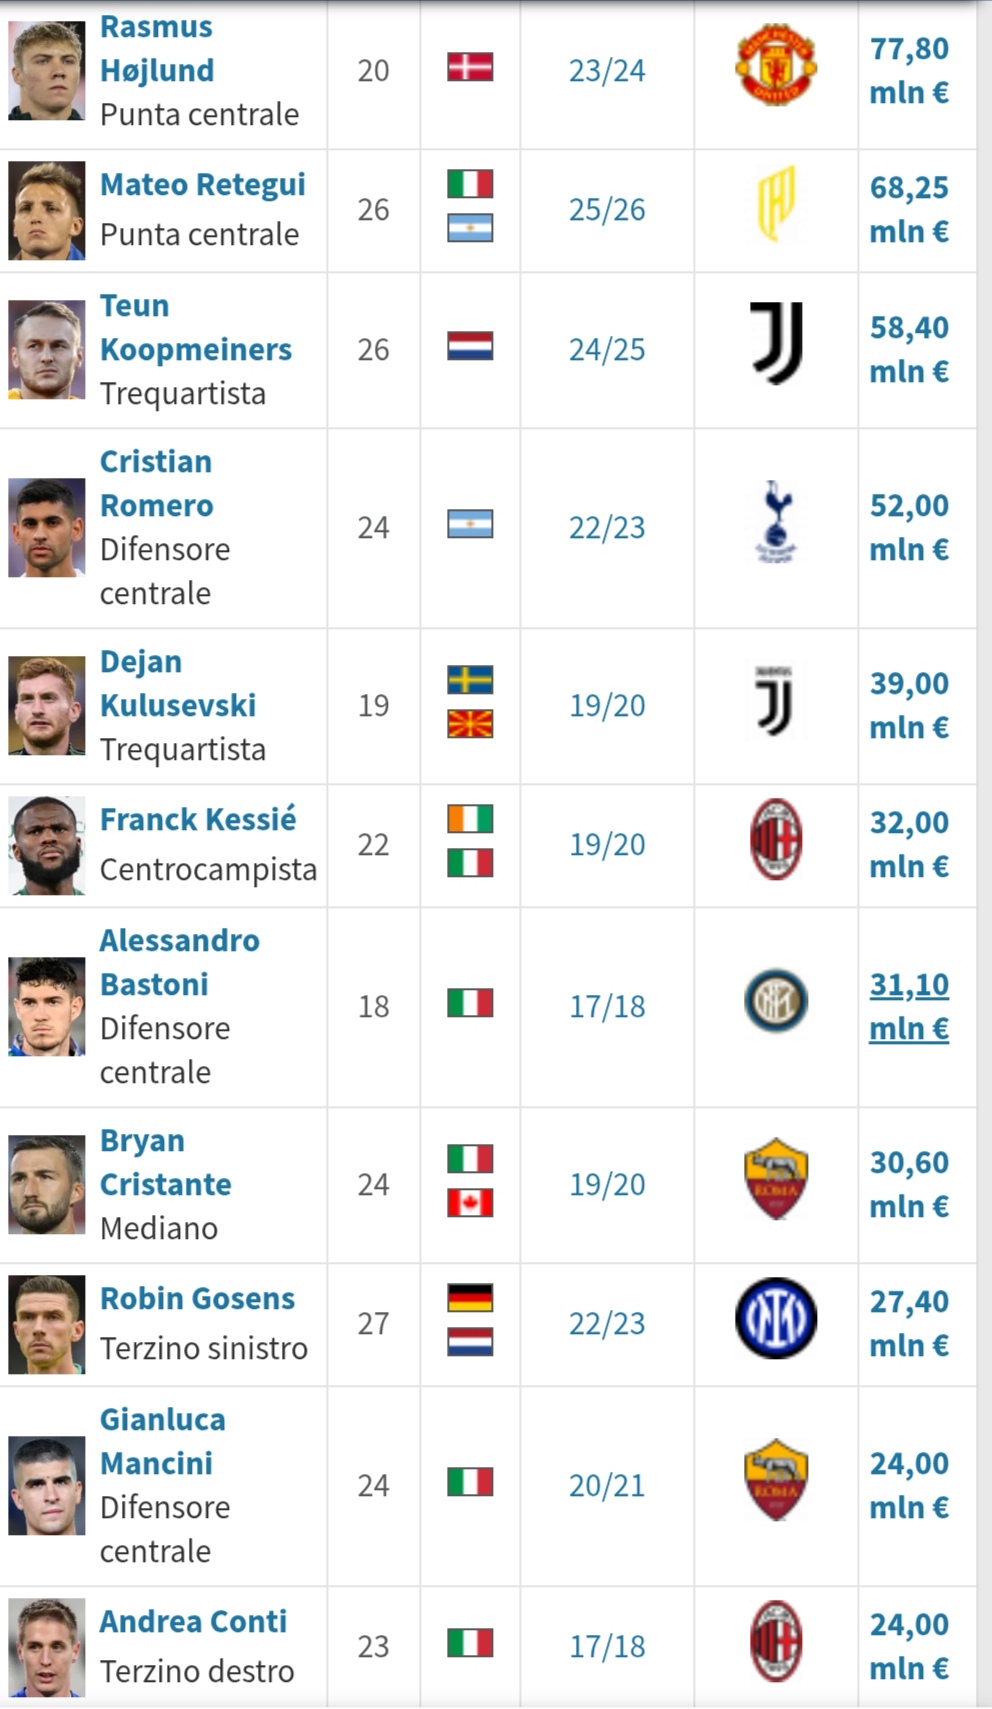Click the Inter crest in Gosens' row
The width and height of the screenshot is (992, 1709).
point(776,1319)
